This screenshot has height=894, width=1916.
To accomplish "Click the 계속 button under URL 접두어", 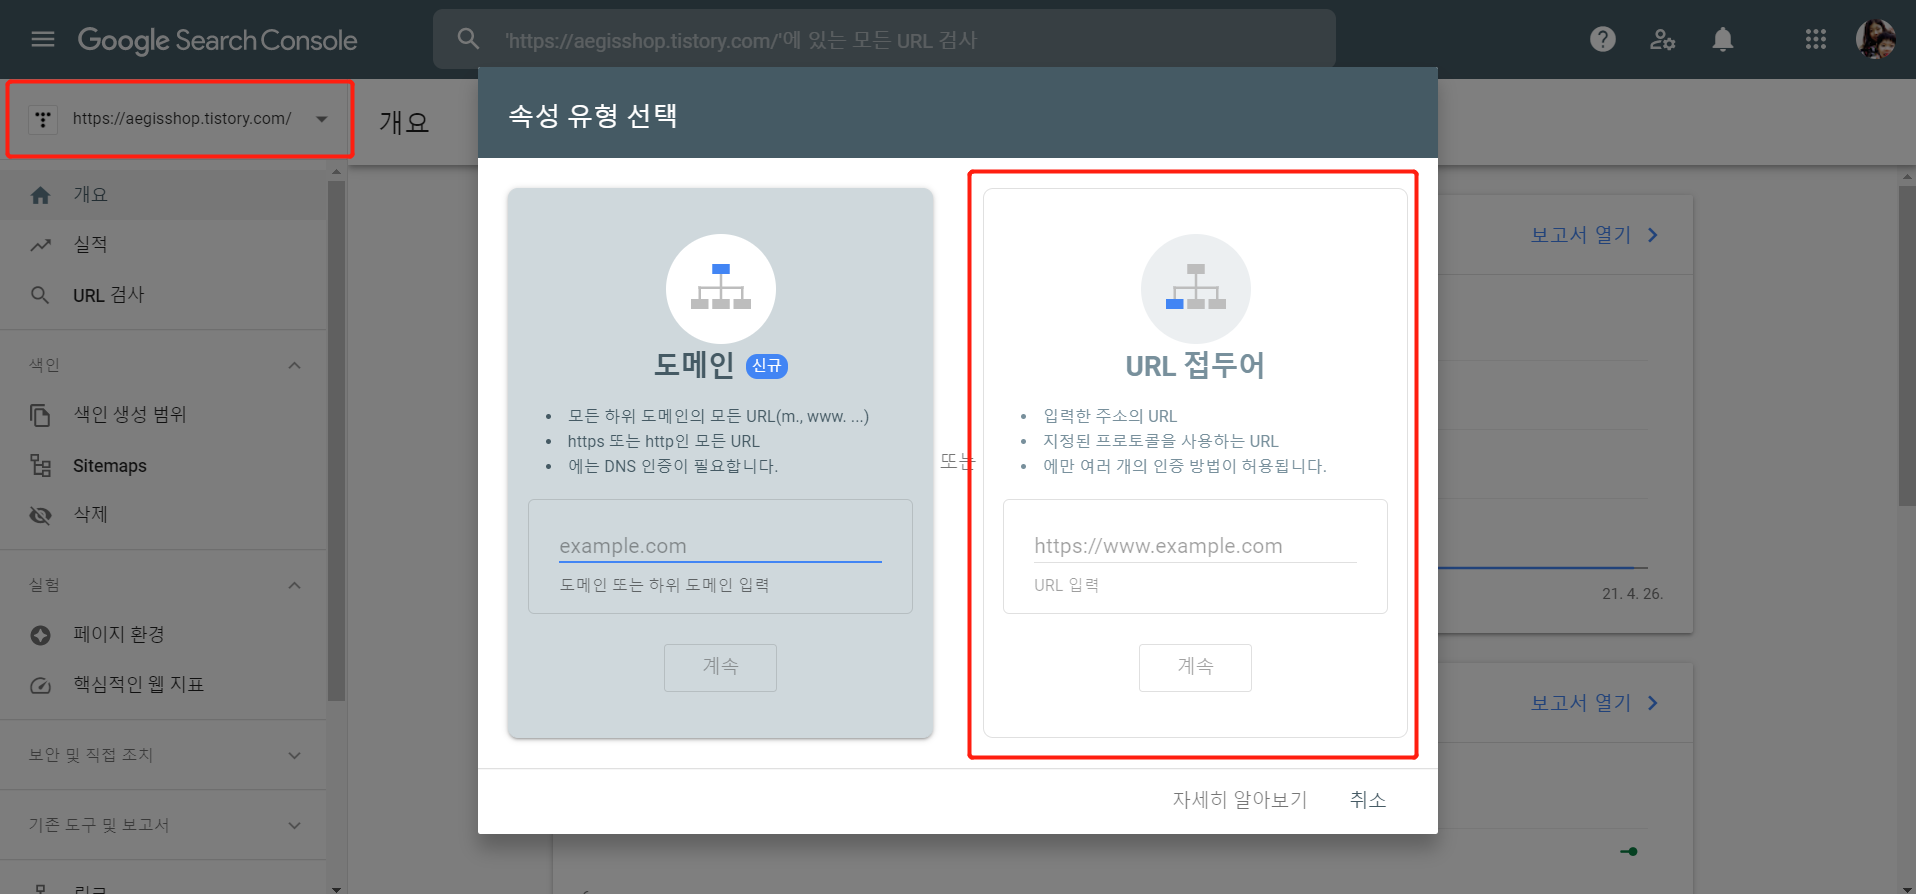I will point(1195,667).
